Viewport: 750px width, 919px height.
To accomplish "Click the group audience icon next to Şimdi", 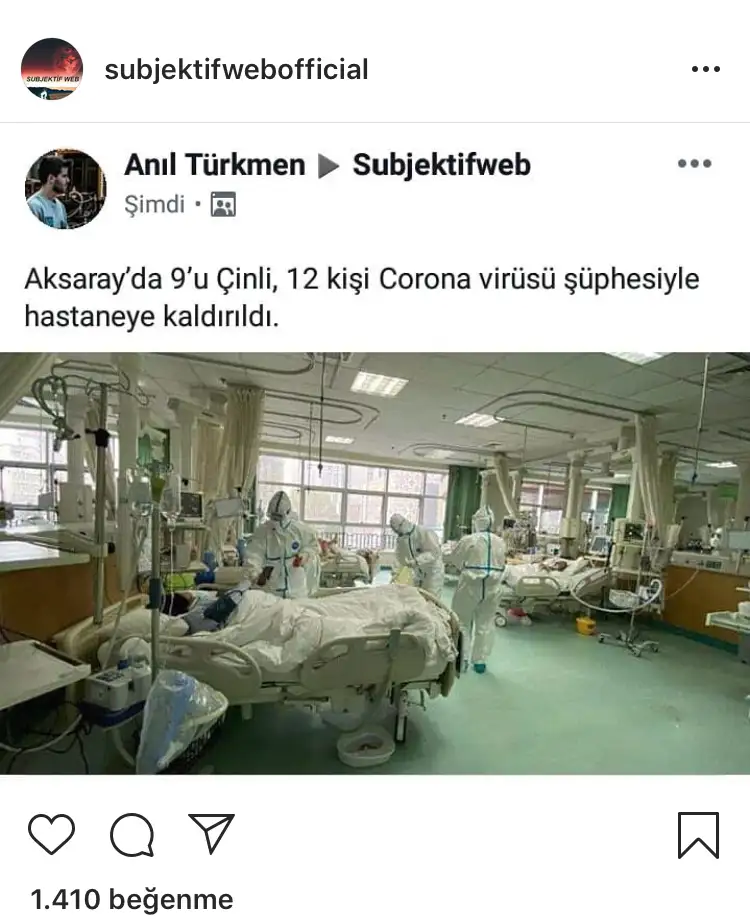I will coord(223,204).
